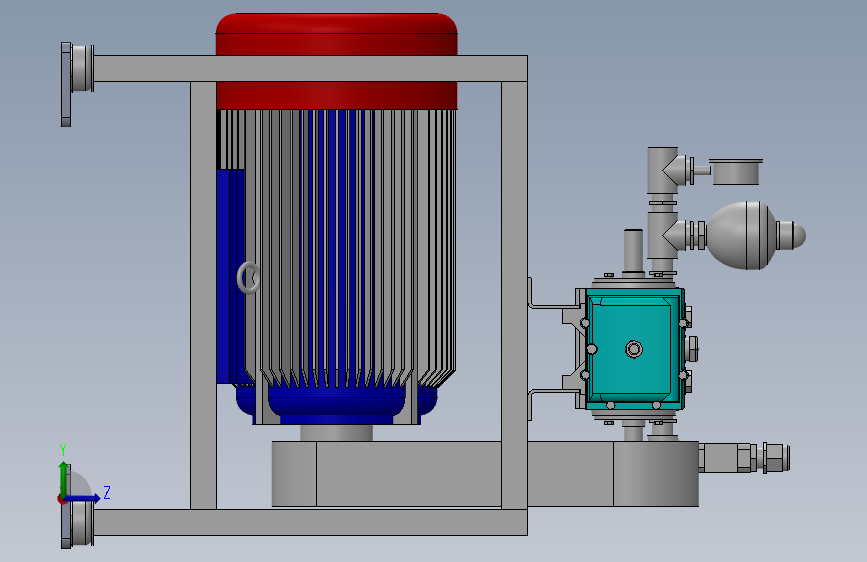This screenshot has width=867, height=562.
Task: Click the green Y axis arrow of the triad
Action: tap(64, 479)
